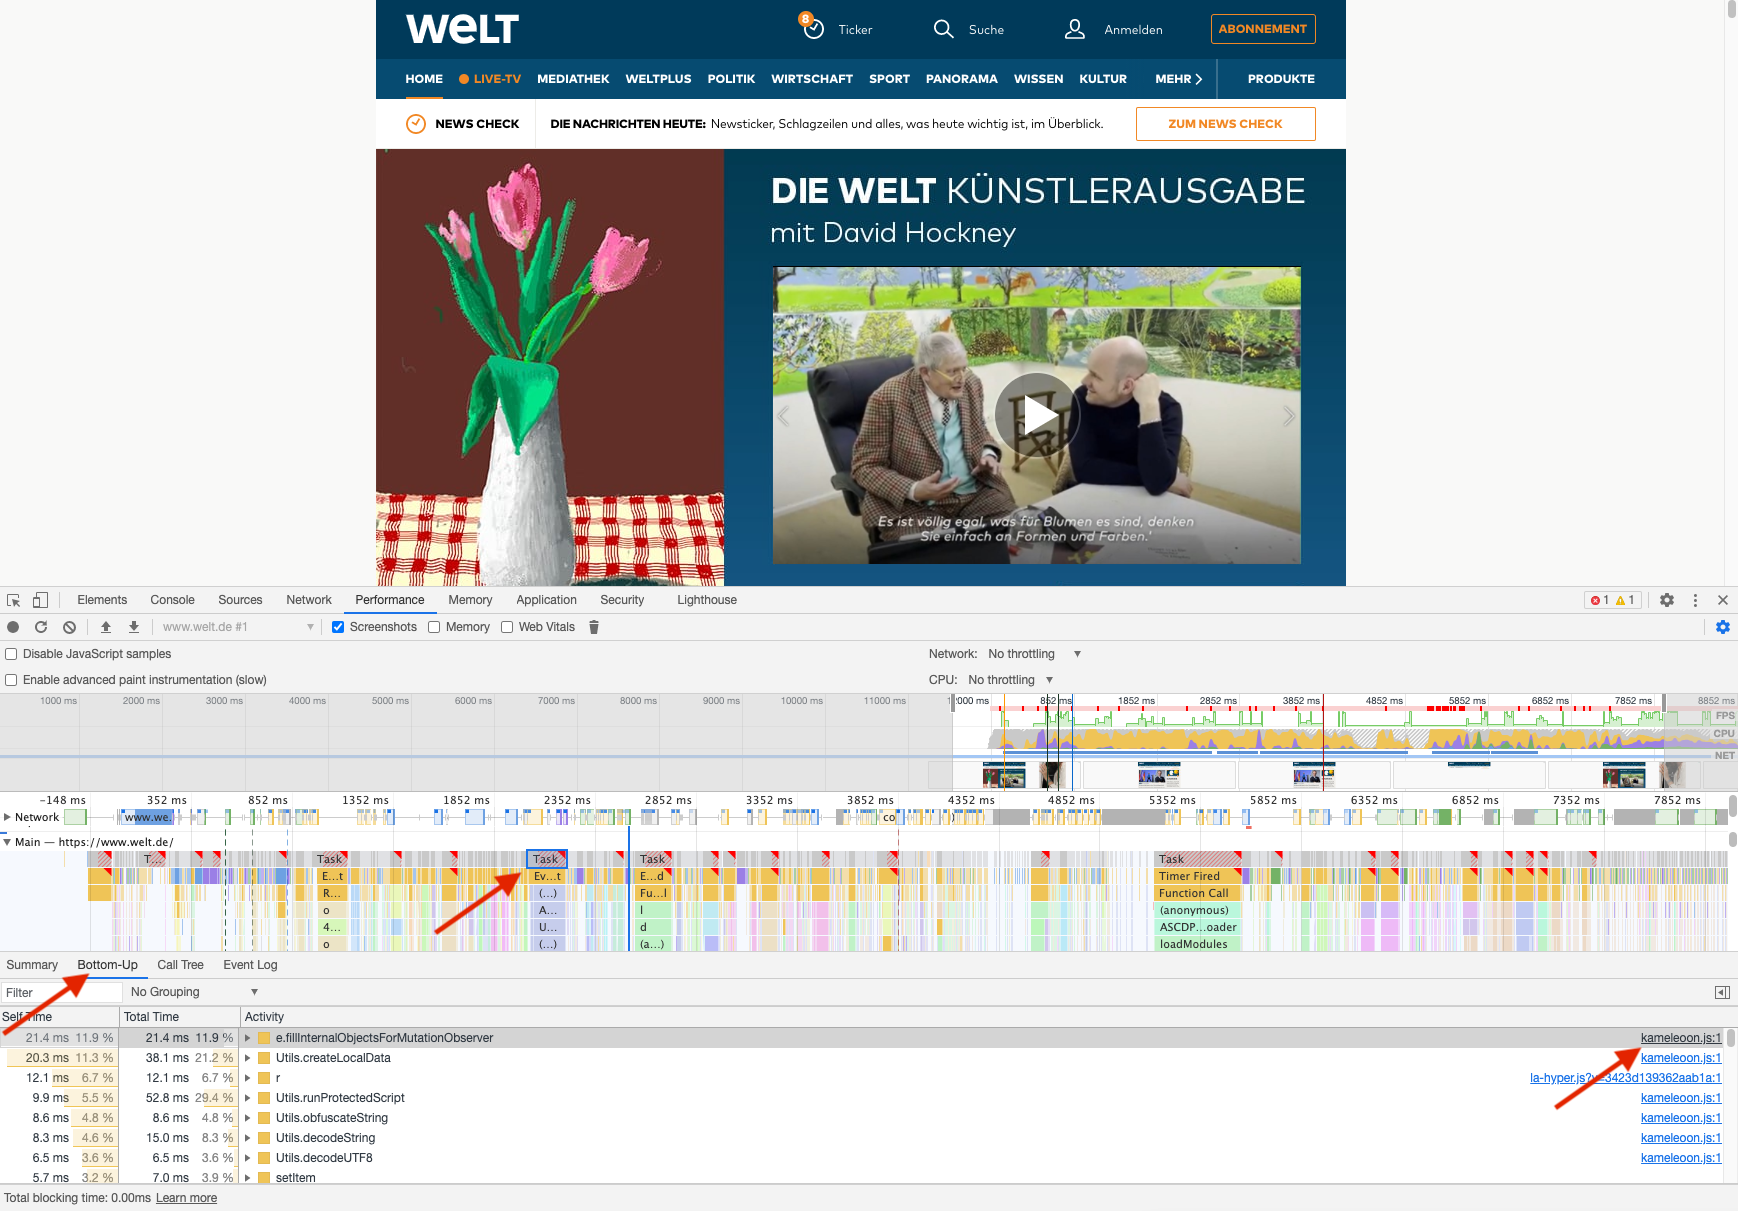
Task: Select the Timer Fired flame chart entry
Action: point(1198,876)
